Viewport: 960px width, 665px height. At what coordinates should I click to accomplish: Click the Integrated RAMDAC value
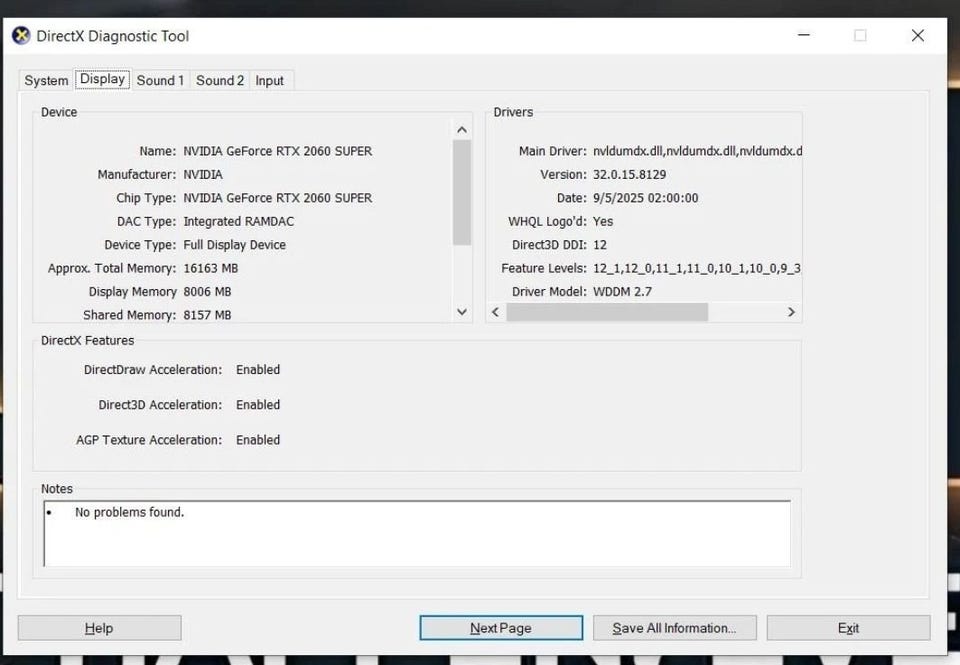(x=239, y=221)
